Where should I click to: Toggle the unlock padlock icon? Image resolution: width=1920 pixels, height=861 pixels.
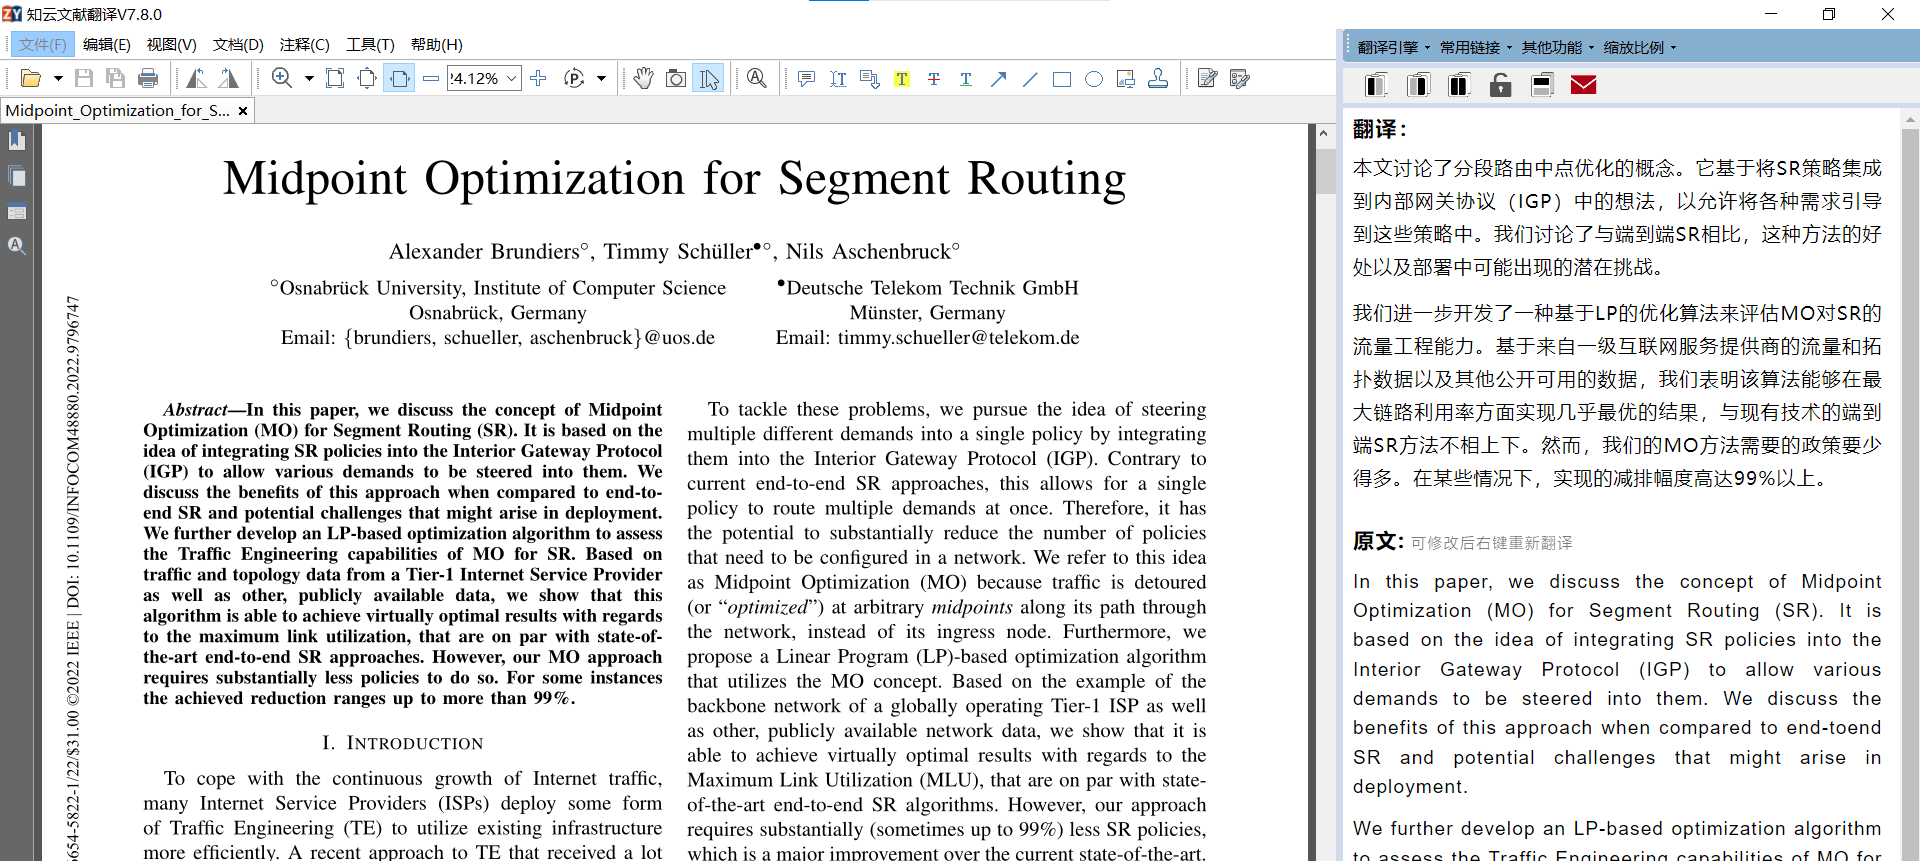click(x=1500, y=85)
